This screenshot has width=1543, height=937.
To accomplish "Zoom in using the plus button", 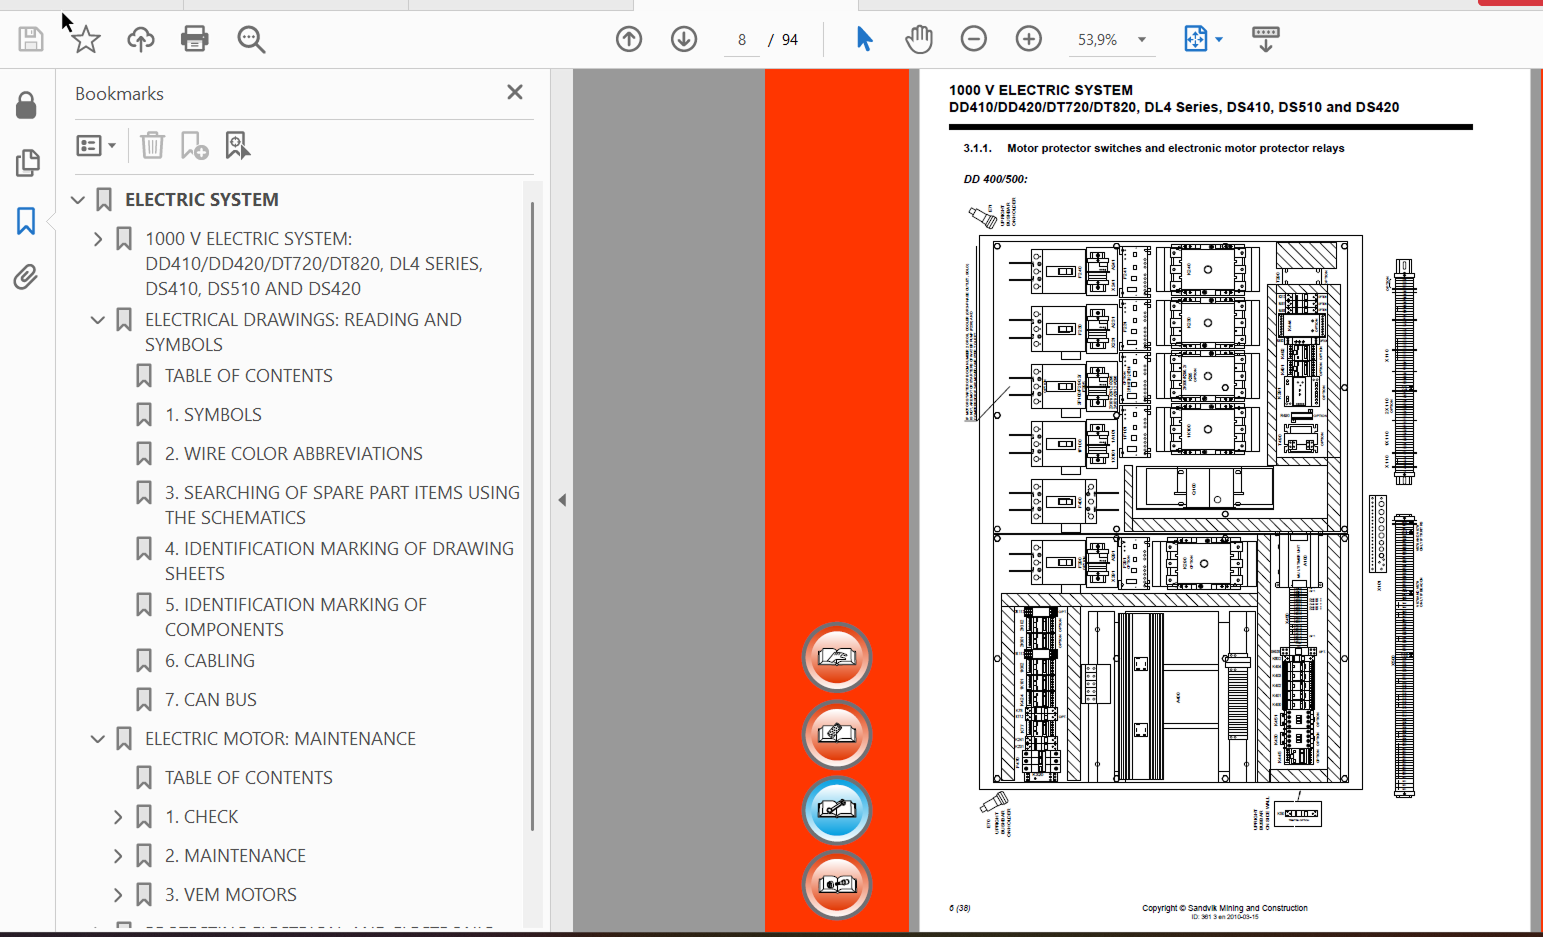I will pyautogui.click(x=1028, y=39).
